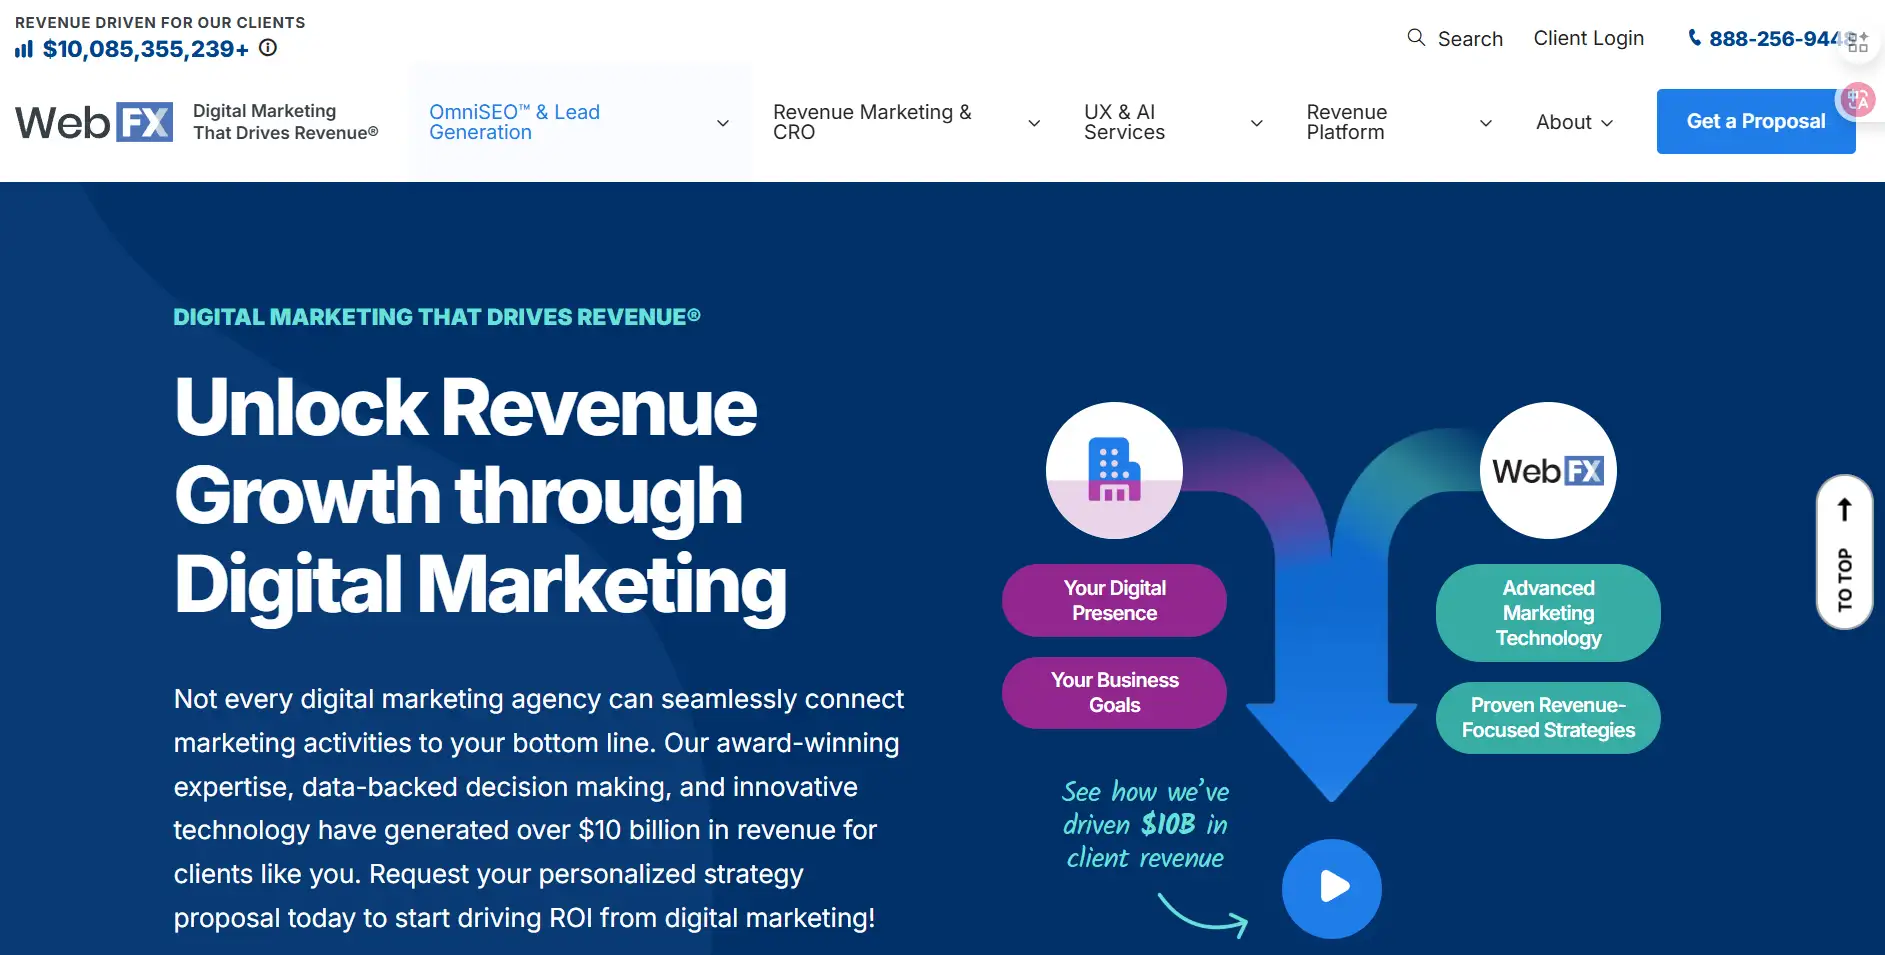This screenshot has height=955, width=1885.
Task: Click the $10,085,355,239+ revenue figure
Action: click(145, 49)
